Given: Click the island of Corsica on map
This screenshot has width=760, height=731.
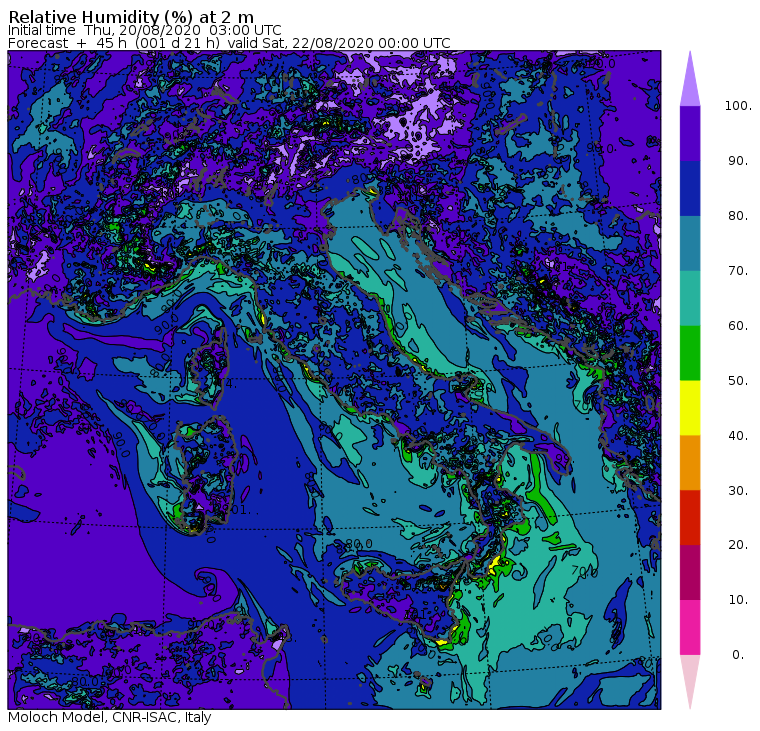Looking at the screenshot, I should click(x=210, y=368).
